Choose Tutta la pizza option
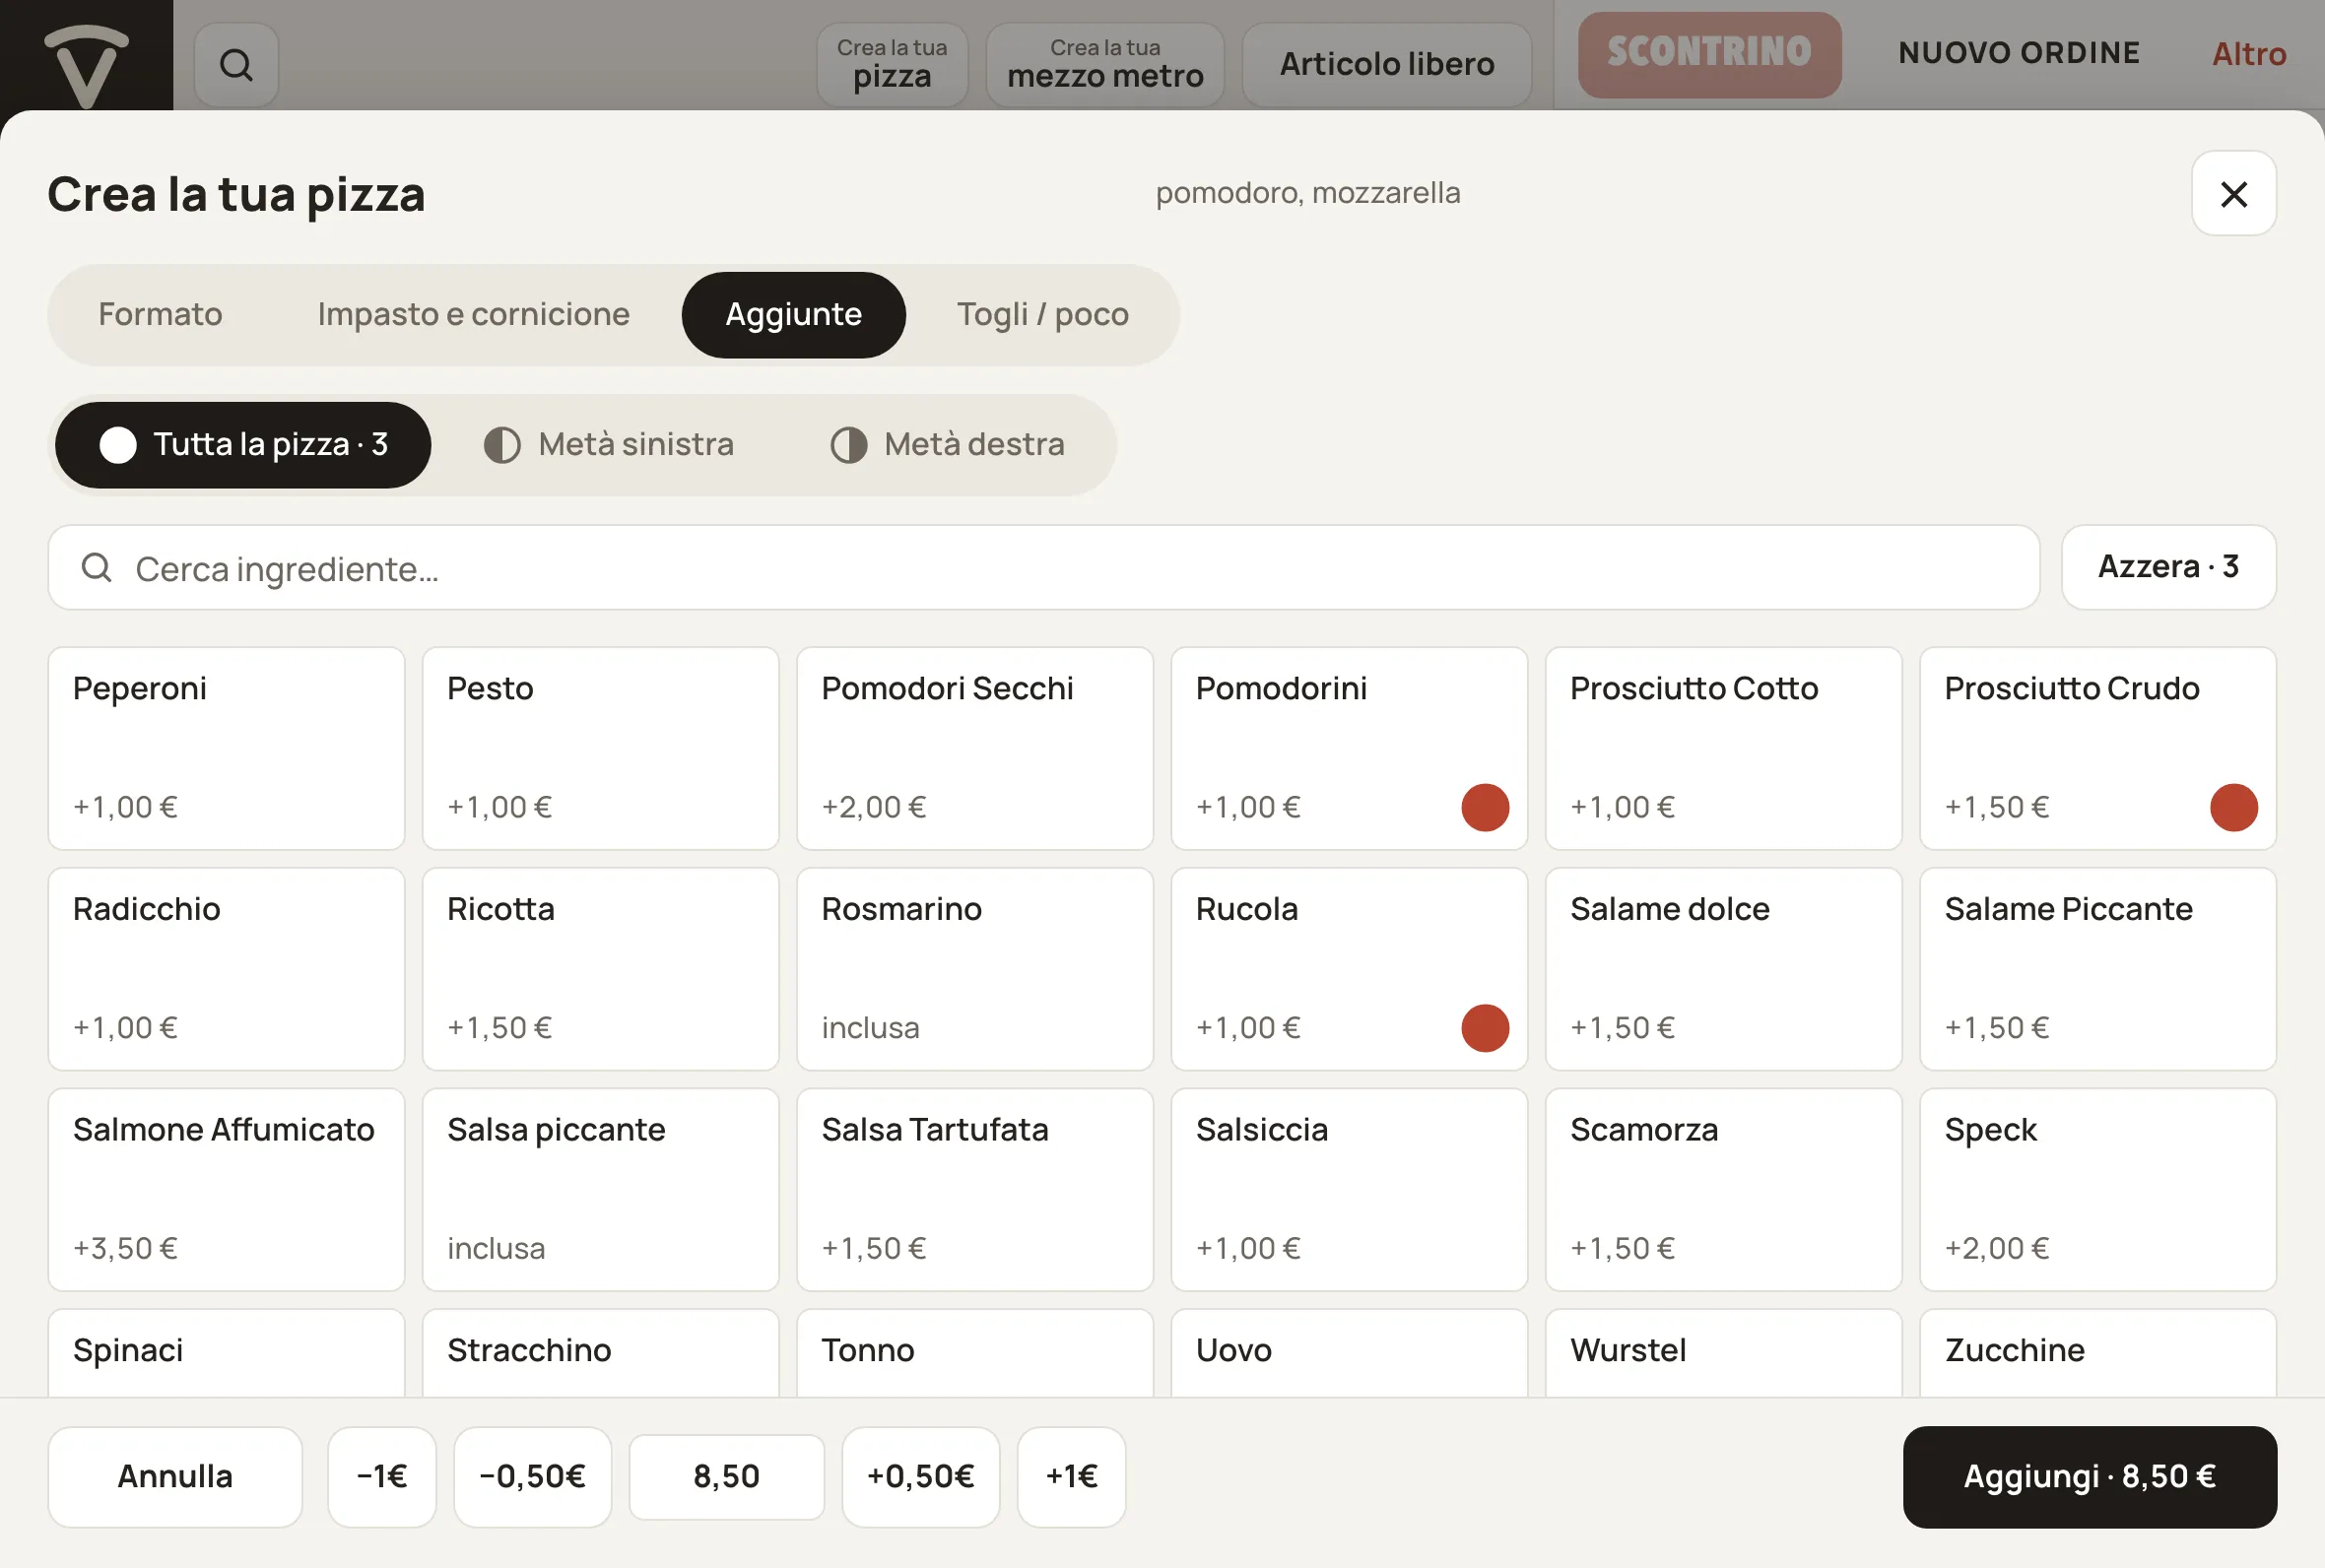2325x1568 pixels. click(243, 445)
